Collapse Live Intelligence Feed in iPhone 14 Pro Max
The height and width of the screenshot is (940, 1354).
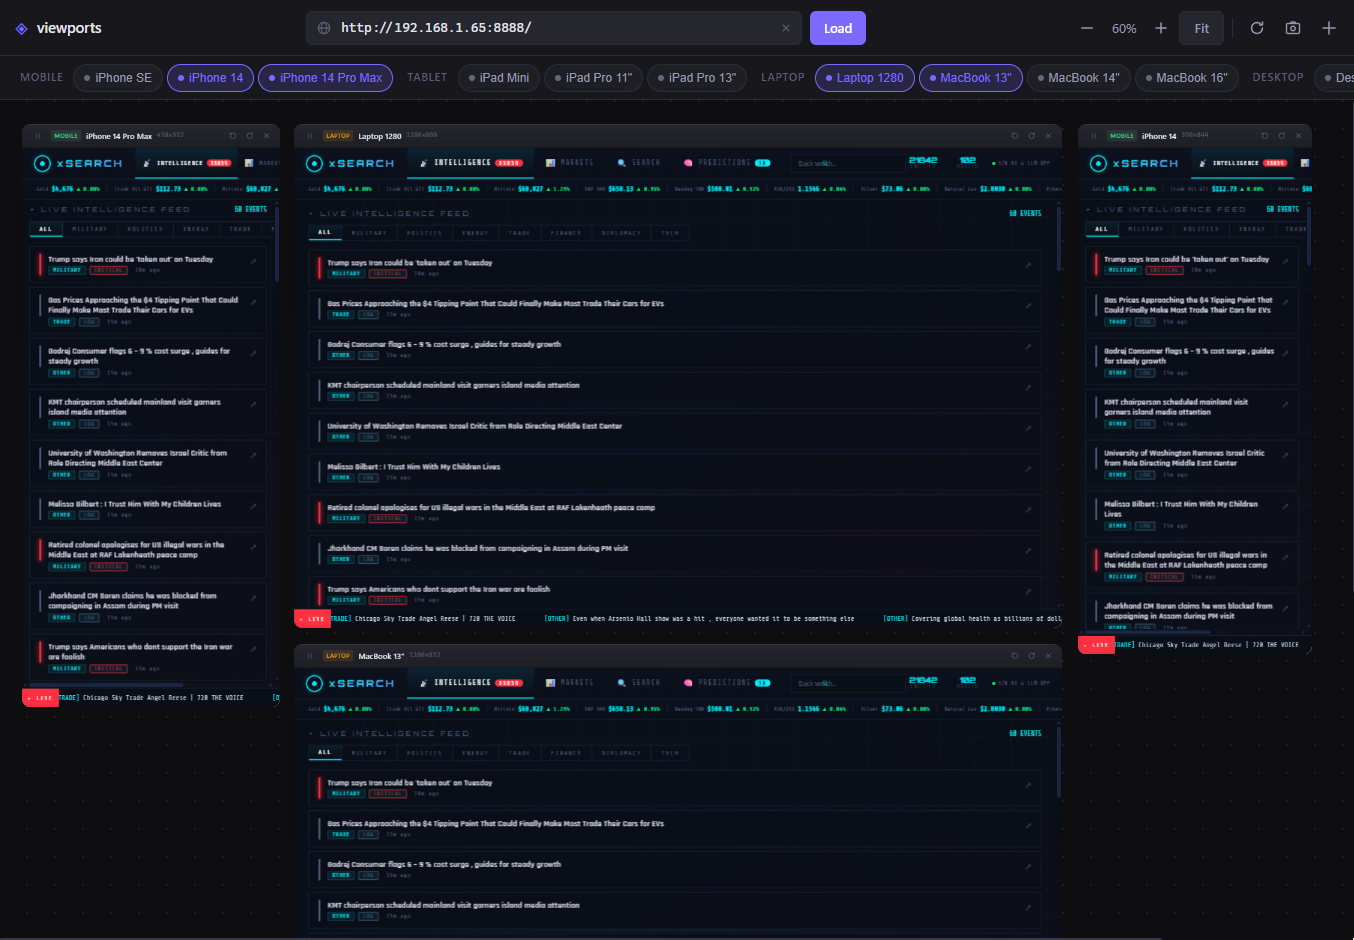click(33, 210)
